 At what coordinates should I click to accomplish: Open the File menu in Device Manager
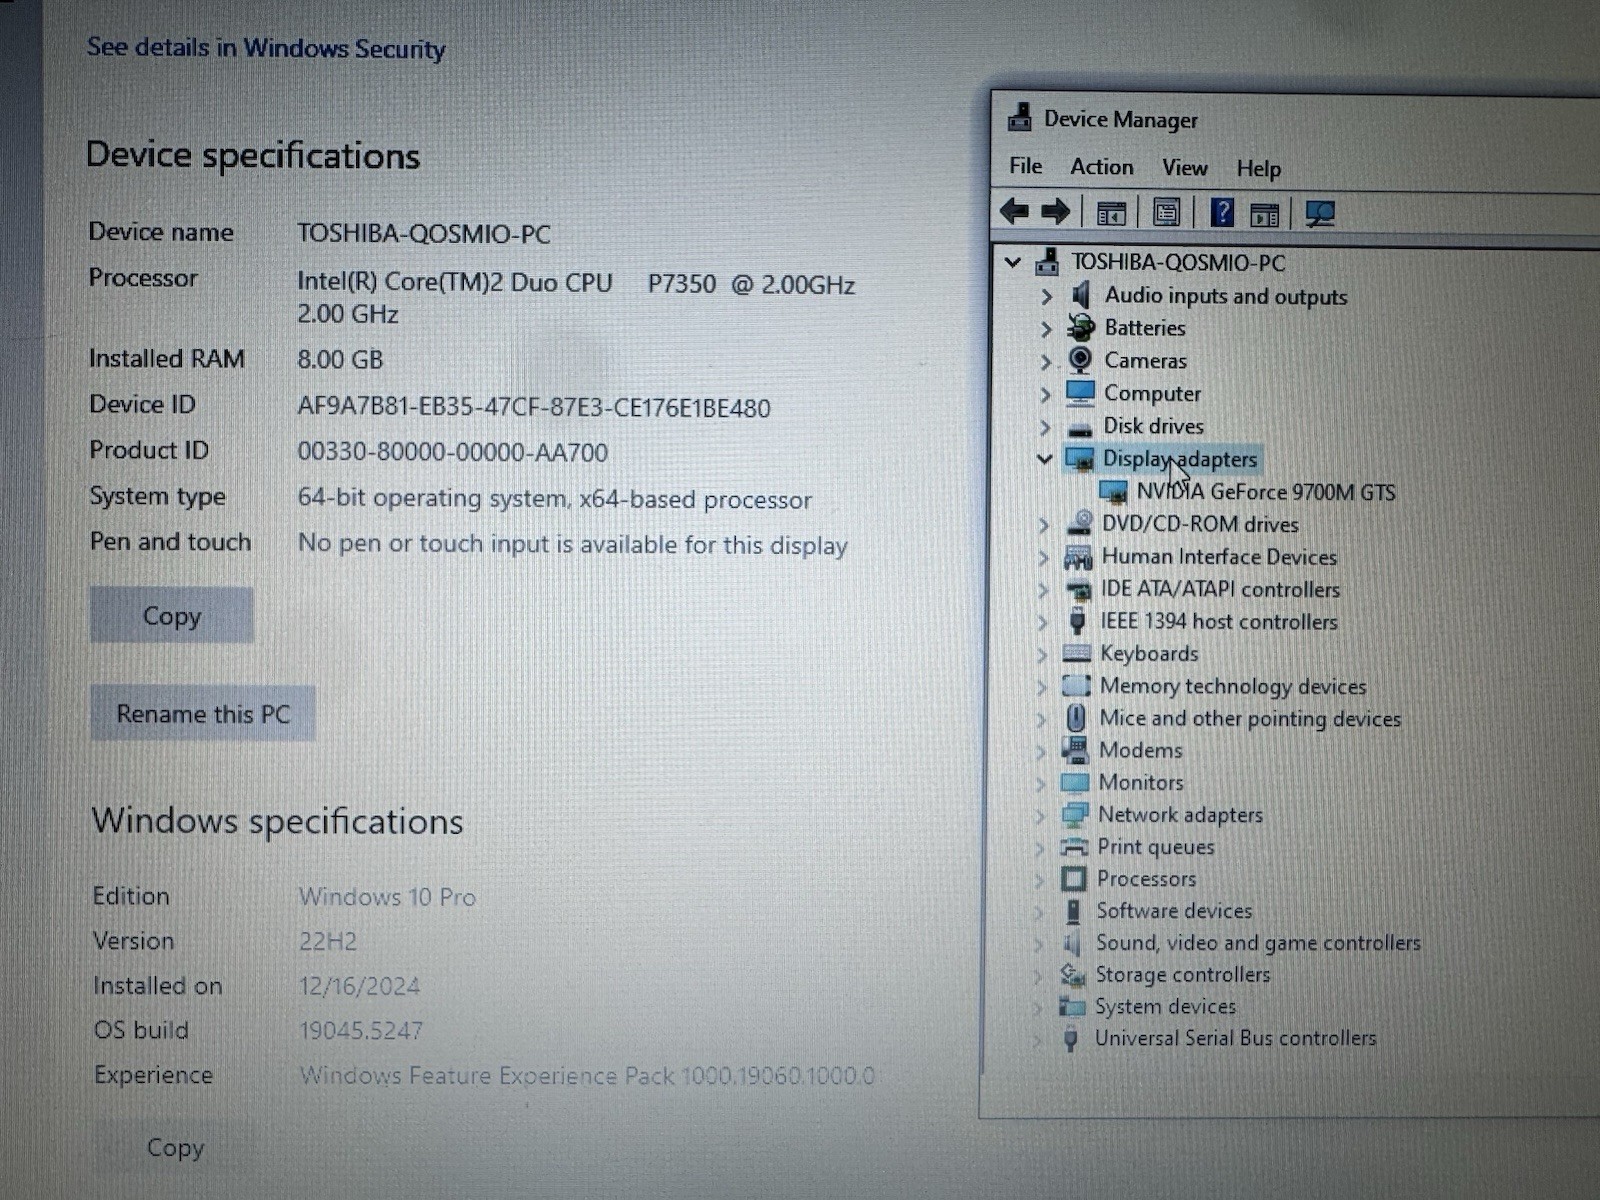[1025, 166]
